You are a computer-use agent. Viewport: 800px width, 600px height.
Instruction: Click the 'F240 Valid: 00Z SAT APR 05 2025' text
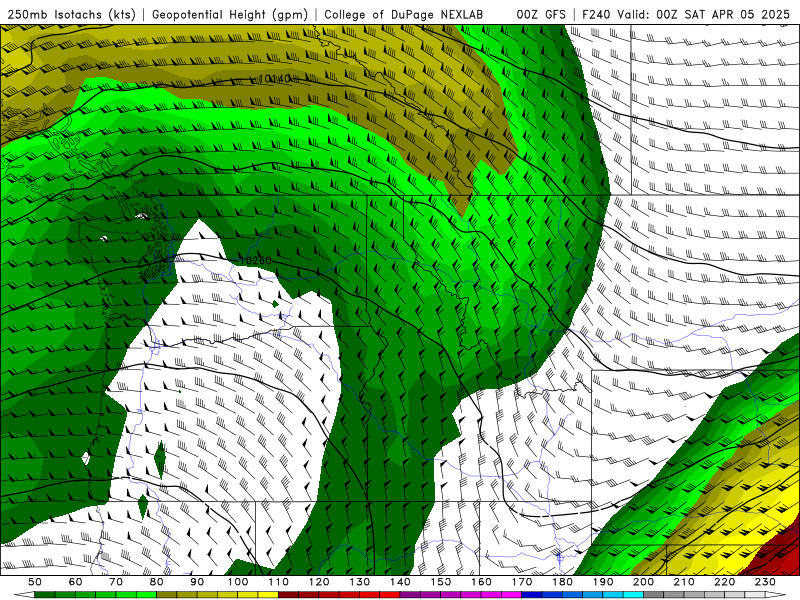coord(686,14)
